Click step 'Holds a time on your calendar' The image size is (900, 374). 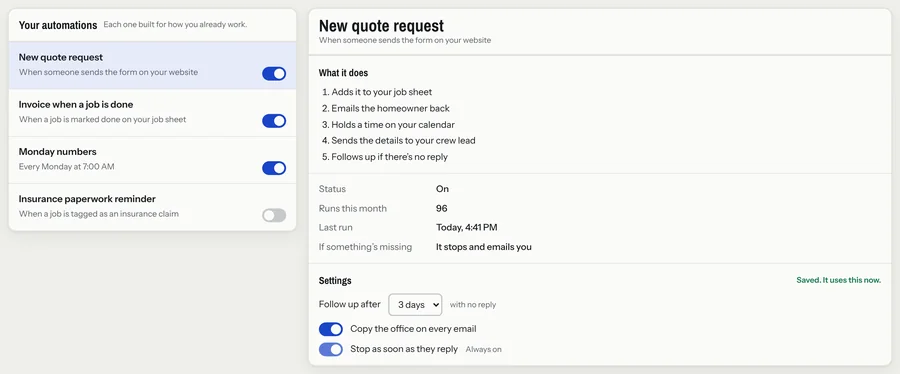pos(393,124)
